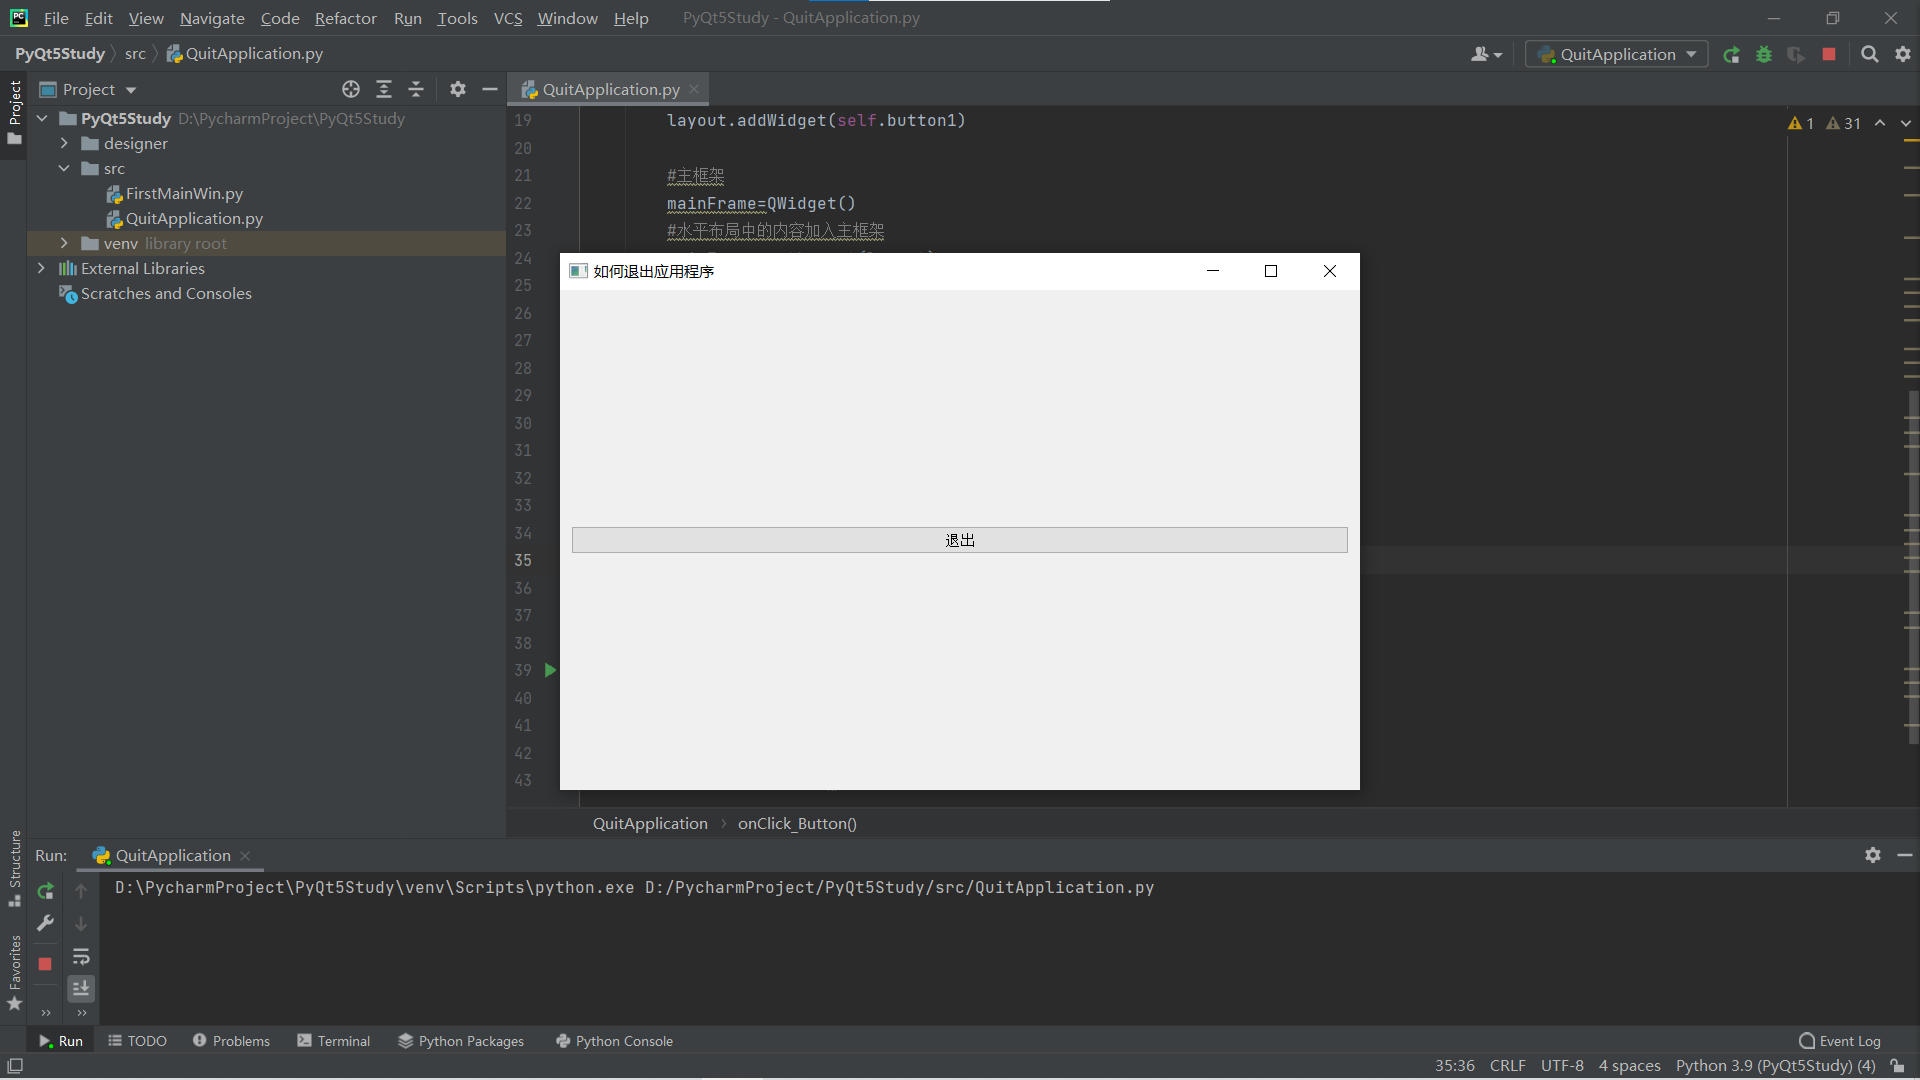Open Python Console tool window
This screenshot has width=1920, height=1080.
pos(614,1041)
